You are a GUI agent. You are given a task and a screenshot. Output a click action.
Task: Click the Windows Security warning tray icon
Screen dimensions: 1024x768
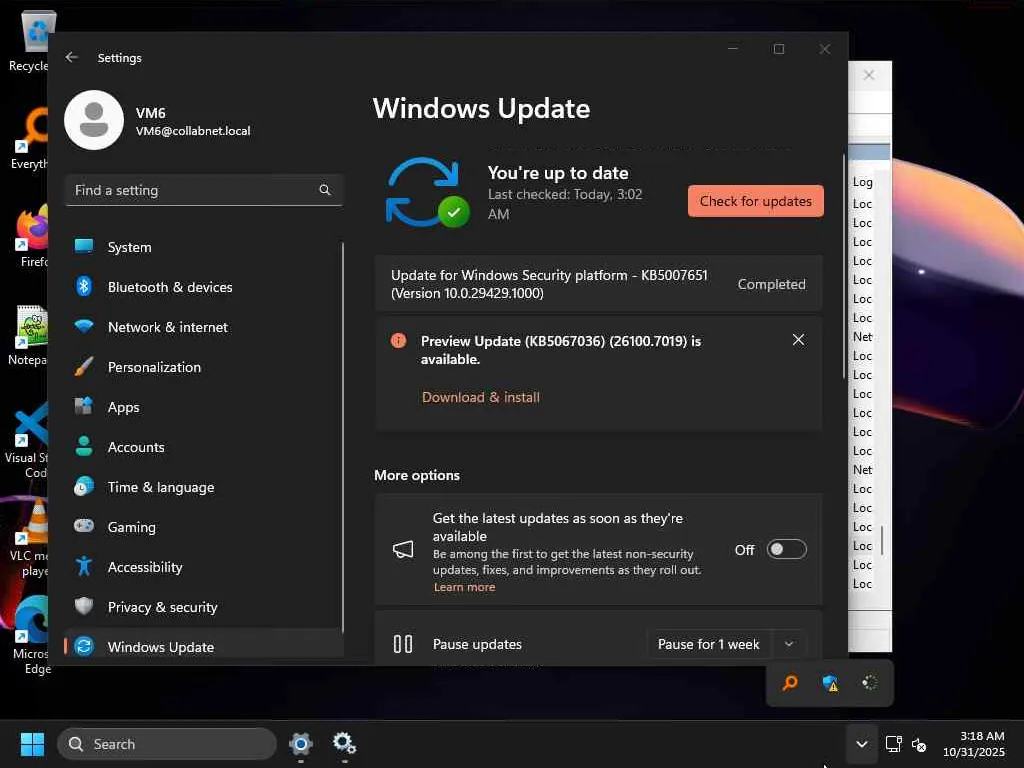pyautogui.click(x=830, y=683)
